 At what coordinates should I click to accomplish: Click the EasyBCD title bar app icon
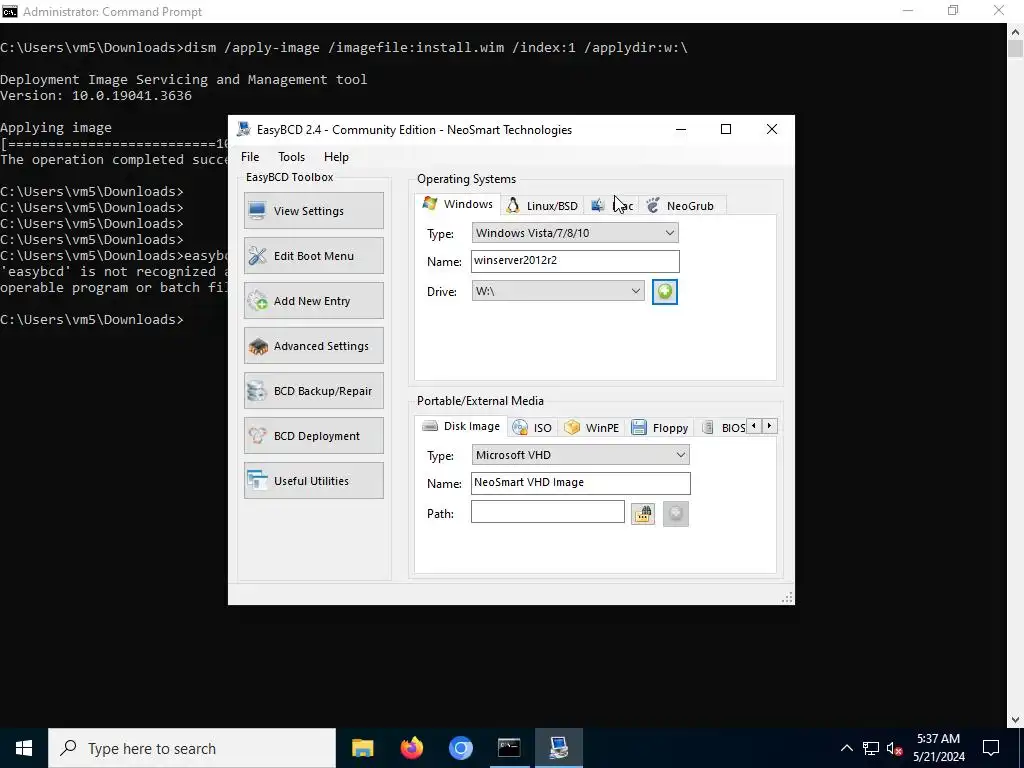point(244,129)
